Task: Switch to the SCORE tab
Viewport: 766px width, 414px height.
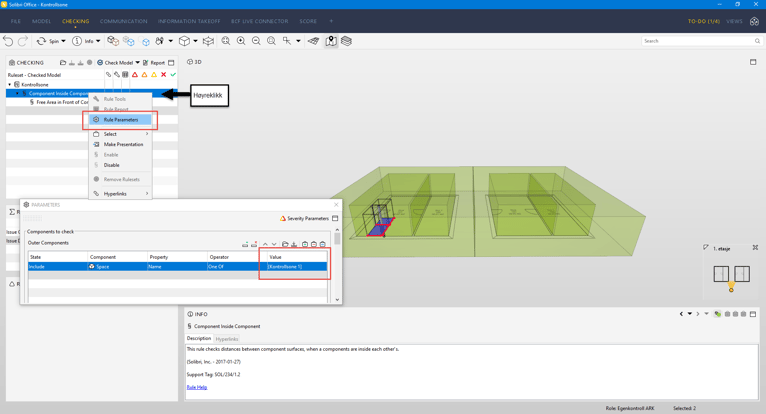Action: coord(308,22)
